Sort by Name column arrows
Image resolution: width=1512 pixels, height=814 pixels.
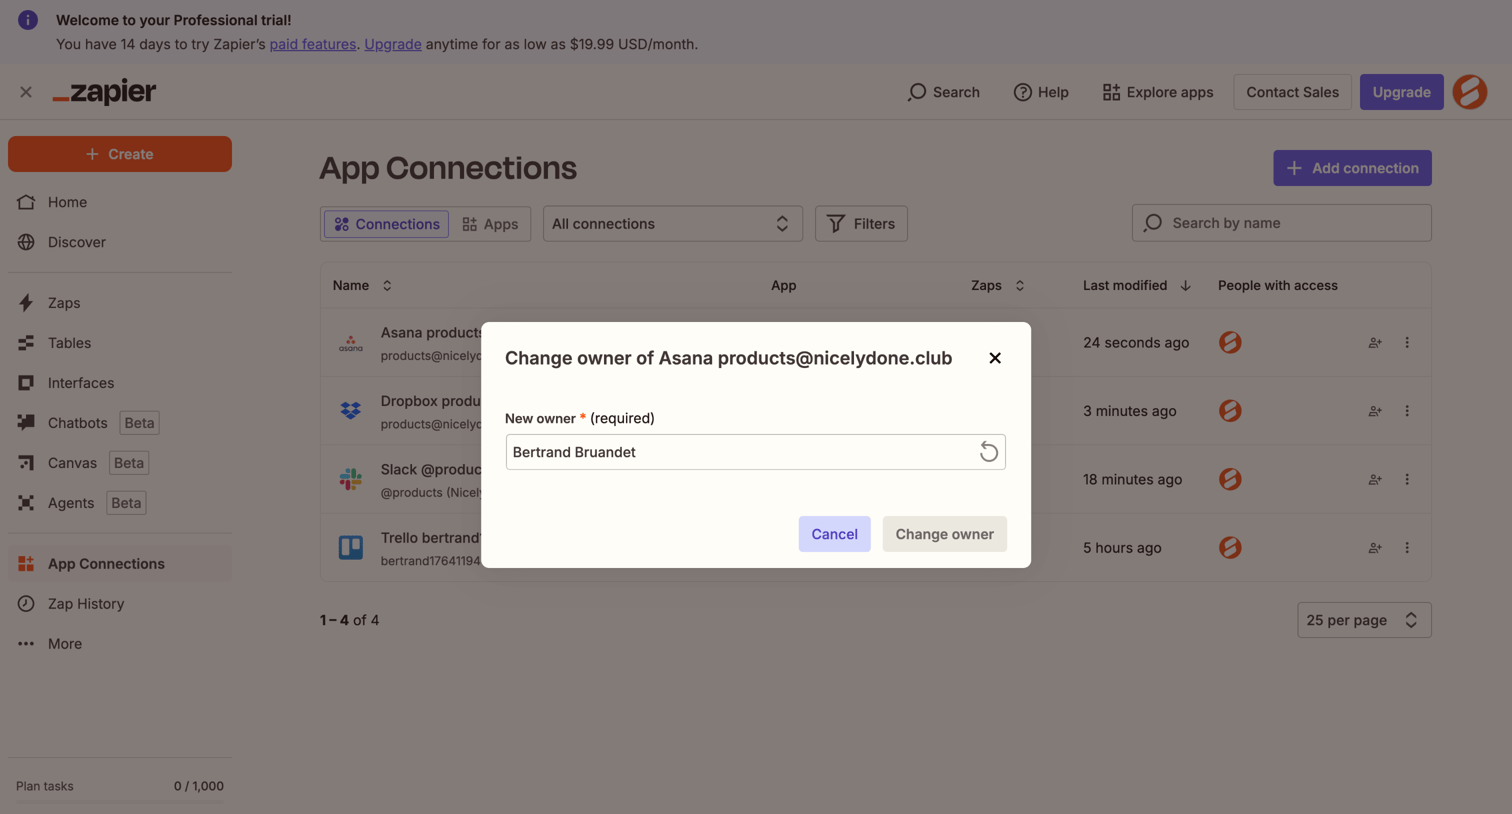tap(387, 286)
